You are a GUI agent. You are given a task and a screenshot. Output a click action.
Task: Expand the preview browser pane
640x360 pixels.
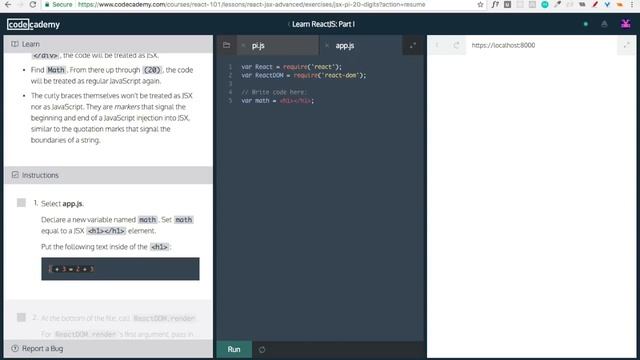pyautogui.click(x=627, y=45)
